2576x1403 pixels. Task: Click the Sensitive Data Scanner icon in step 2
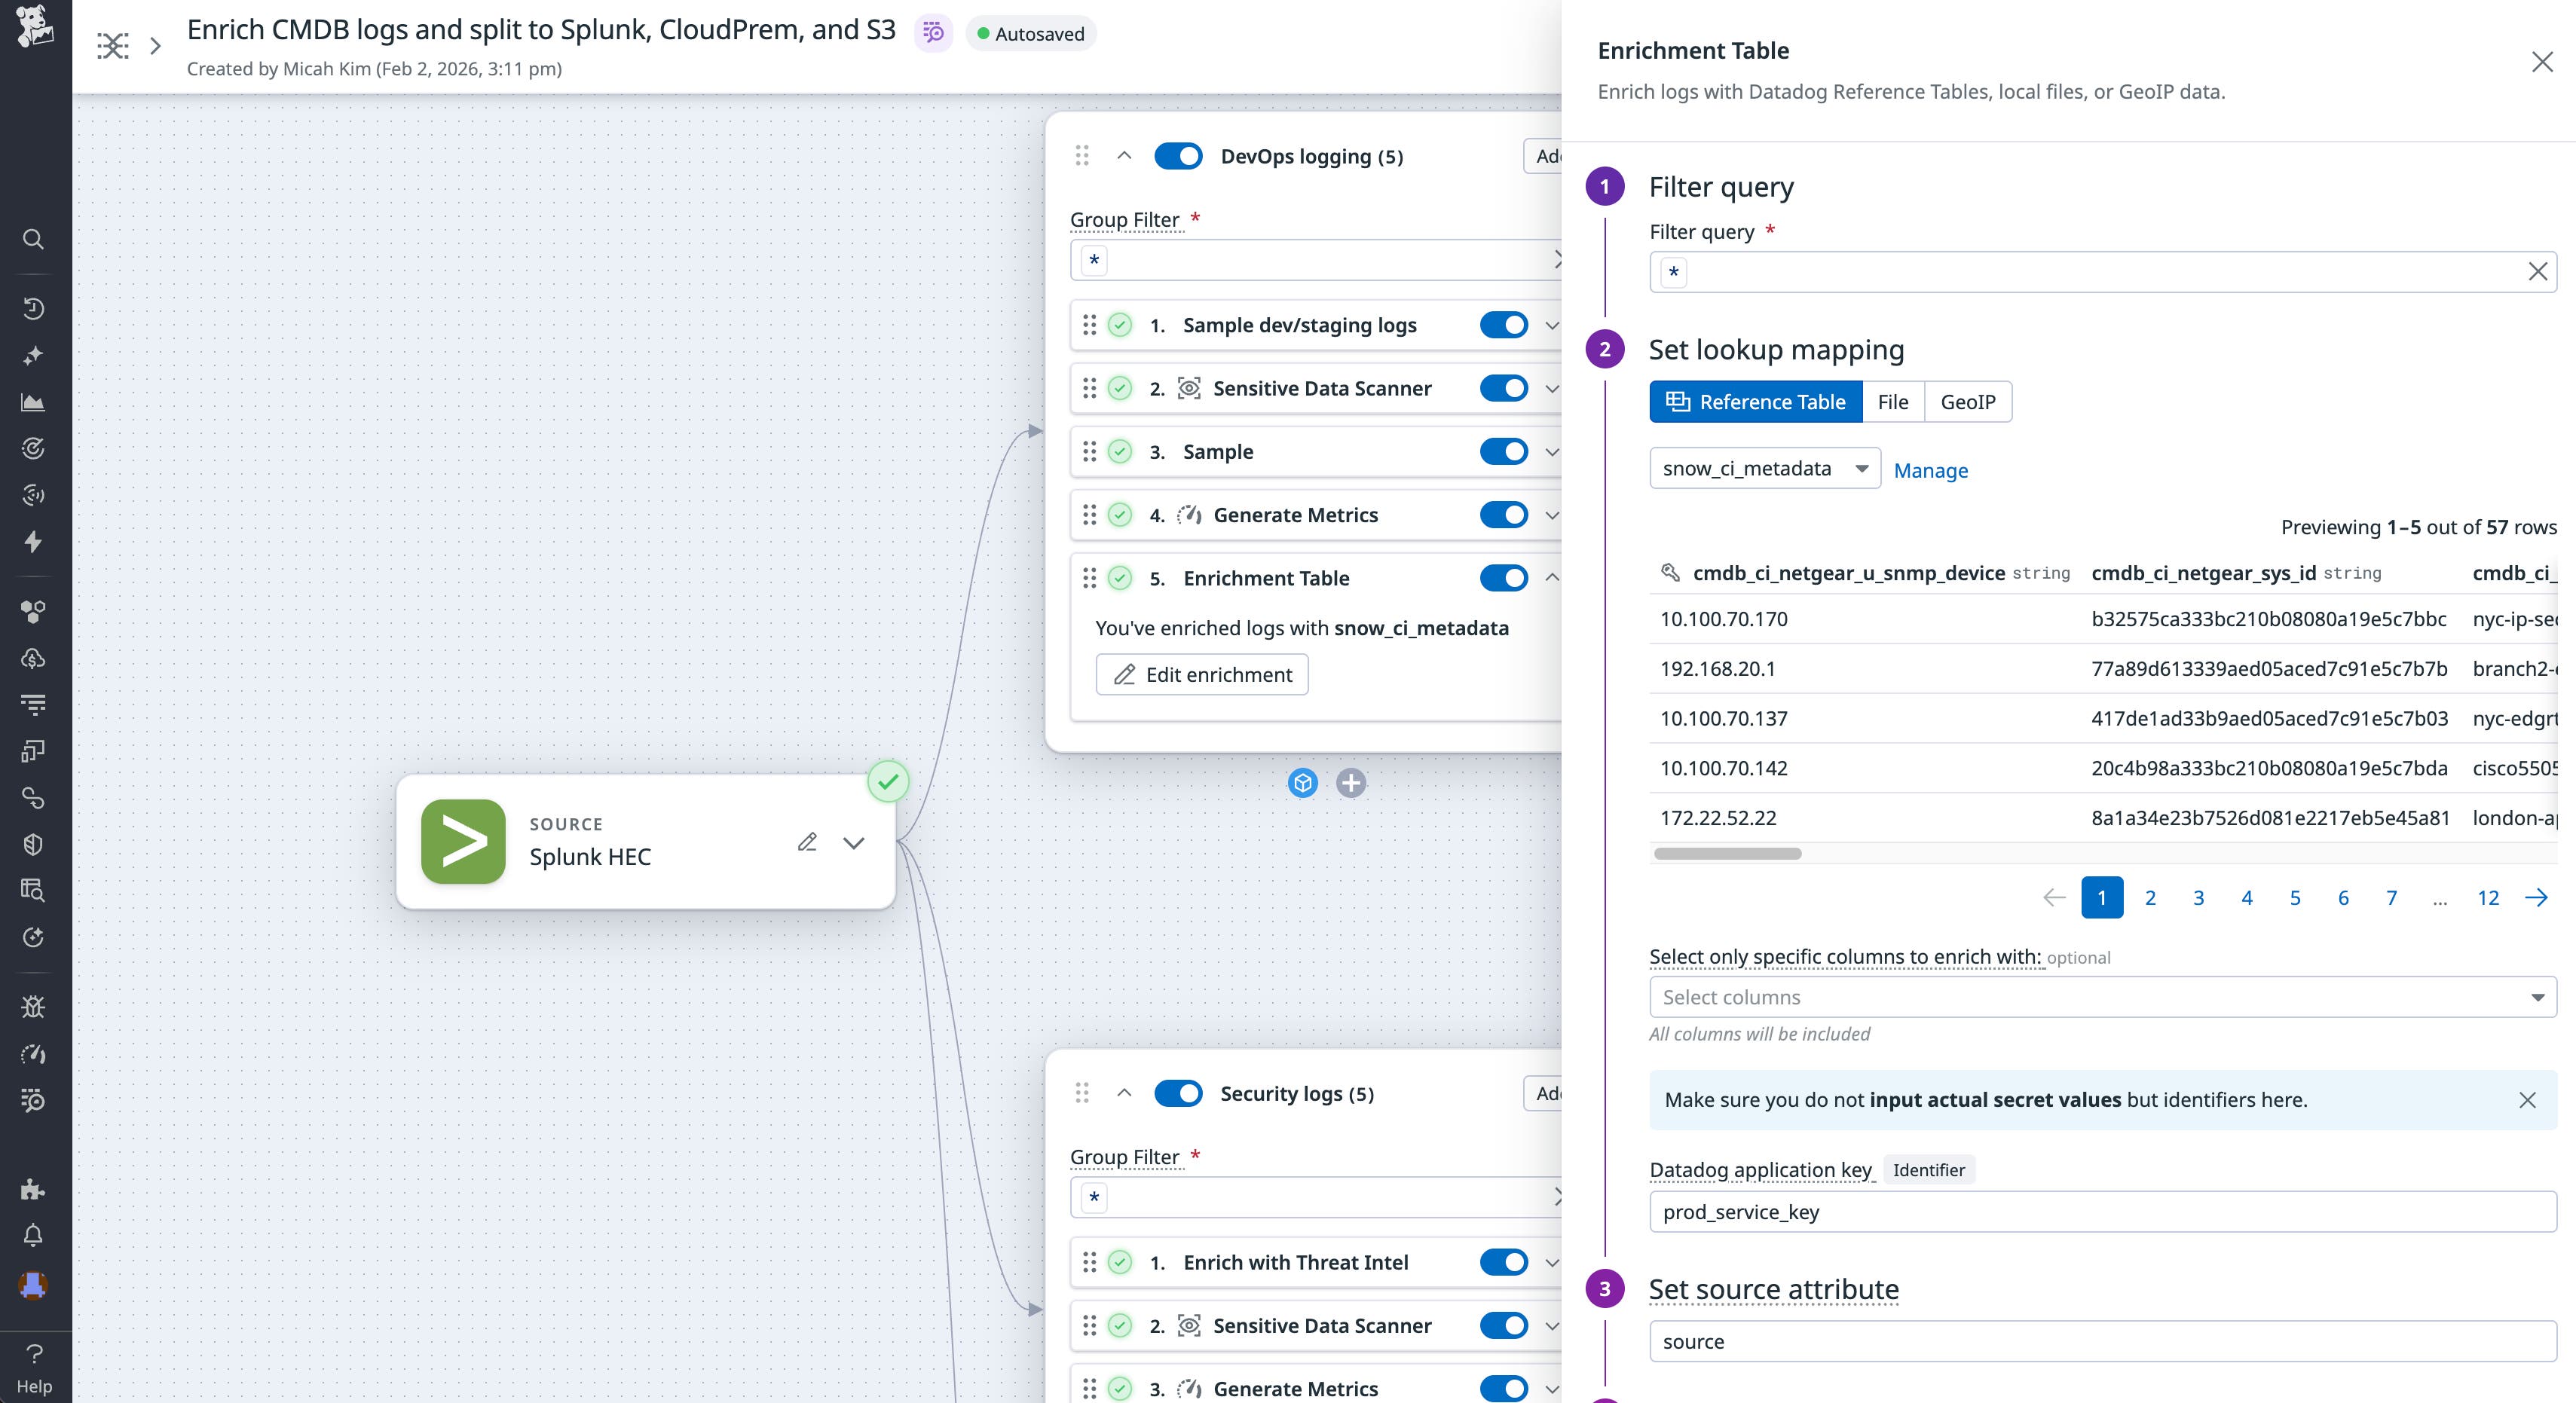(x=1189, y=388)
